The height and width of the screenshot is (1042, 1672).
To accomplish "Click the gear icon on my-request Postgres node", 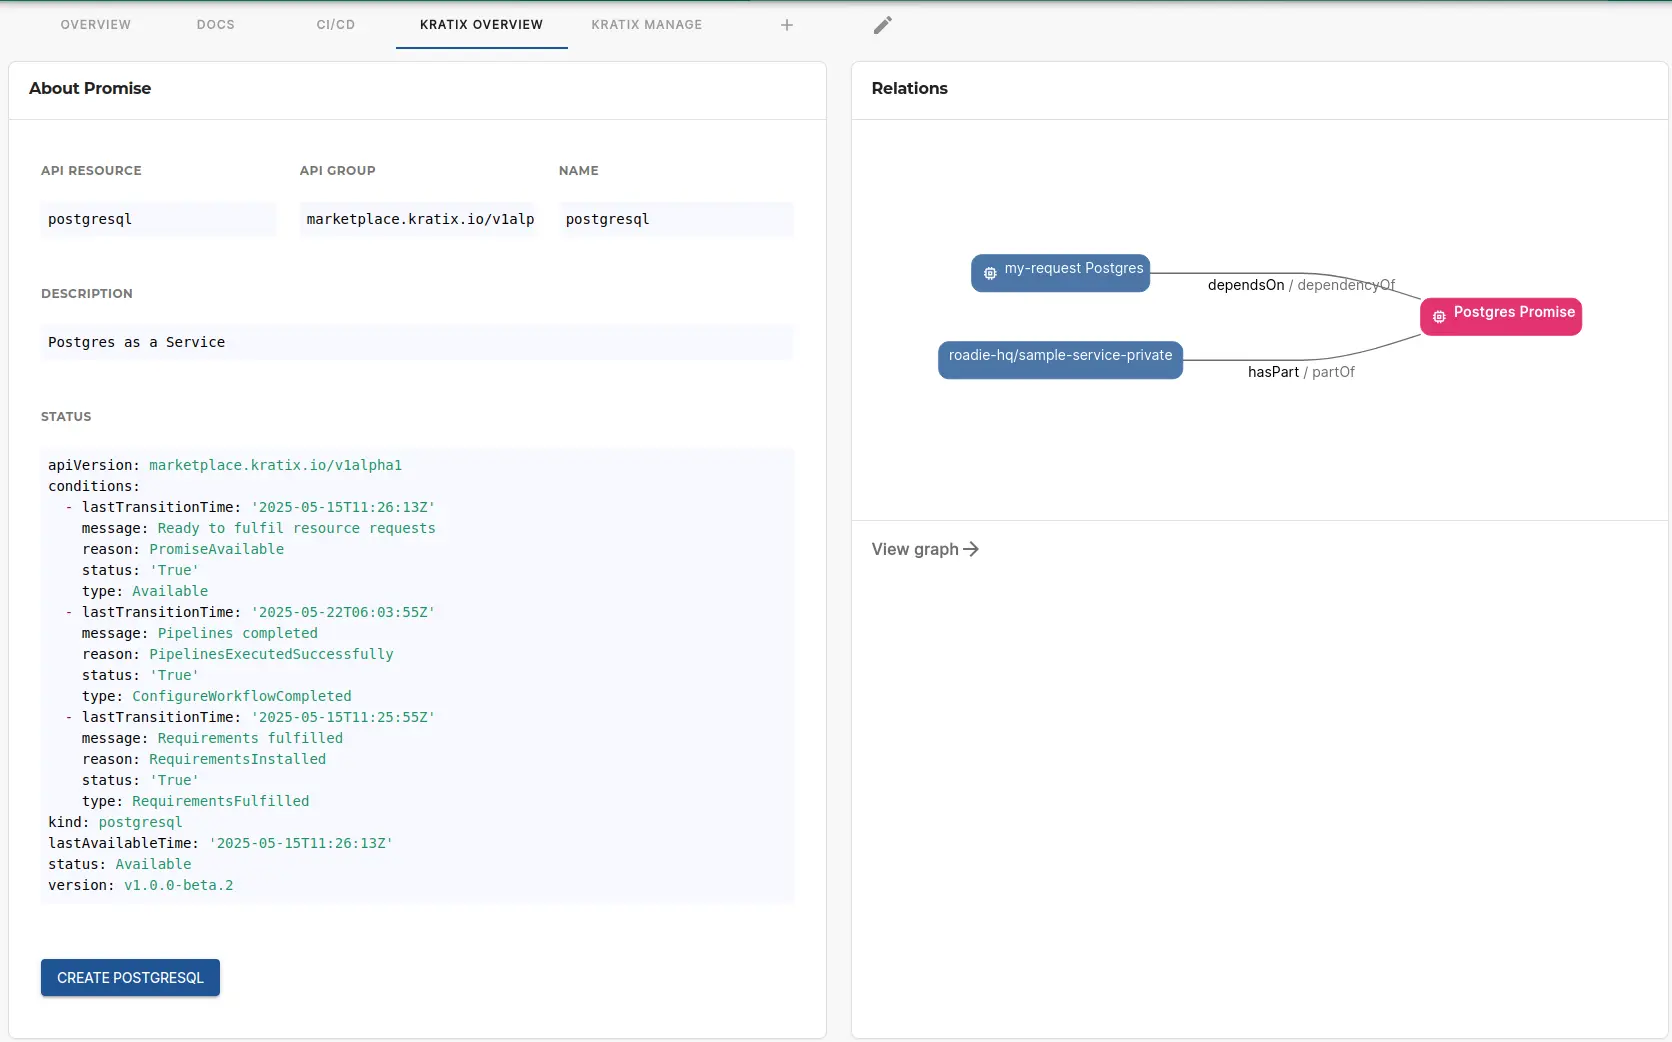I will click(989, 273).
